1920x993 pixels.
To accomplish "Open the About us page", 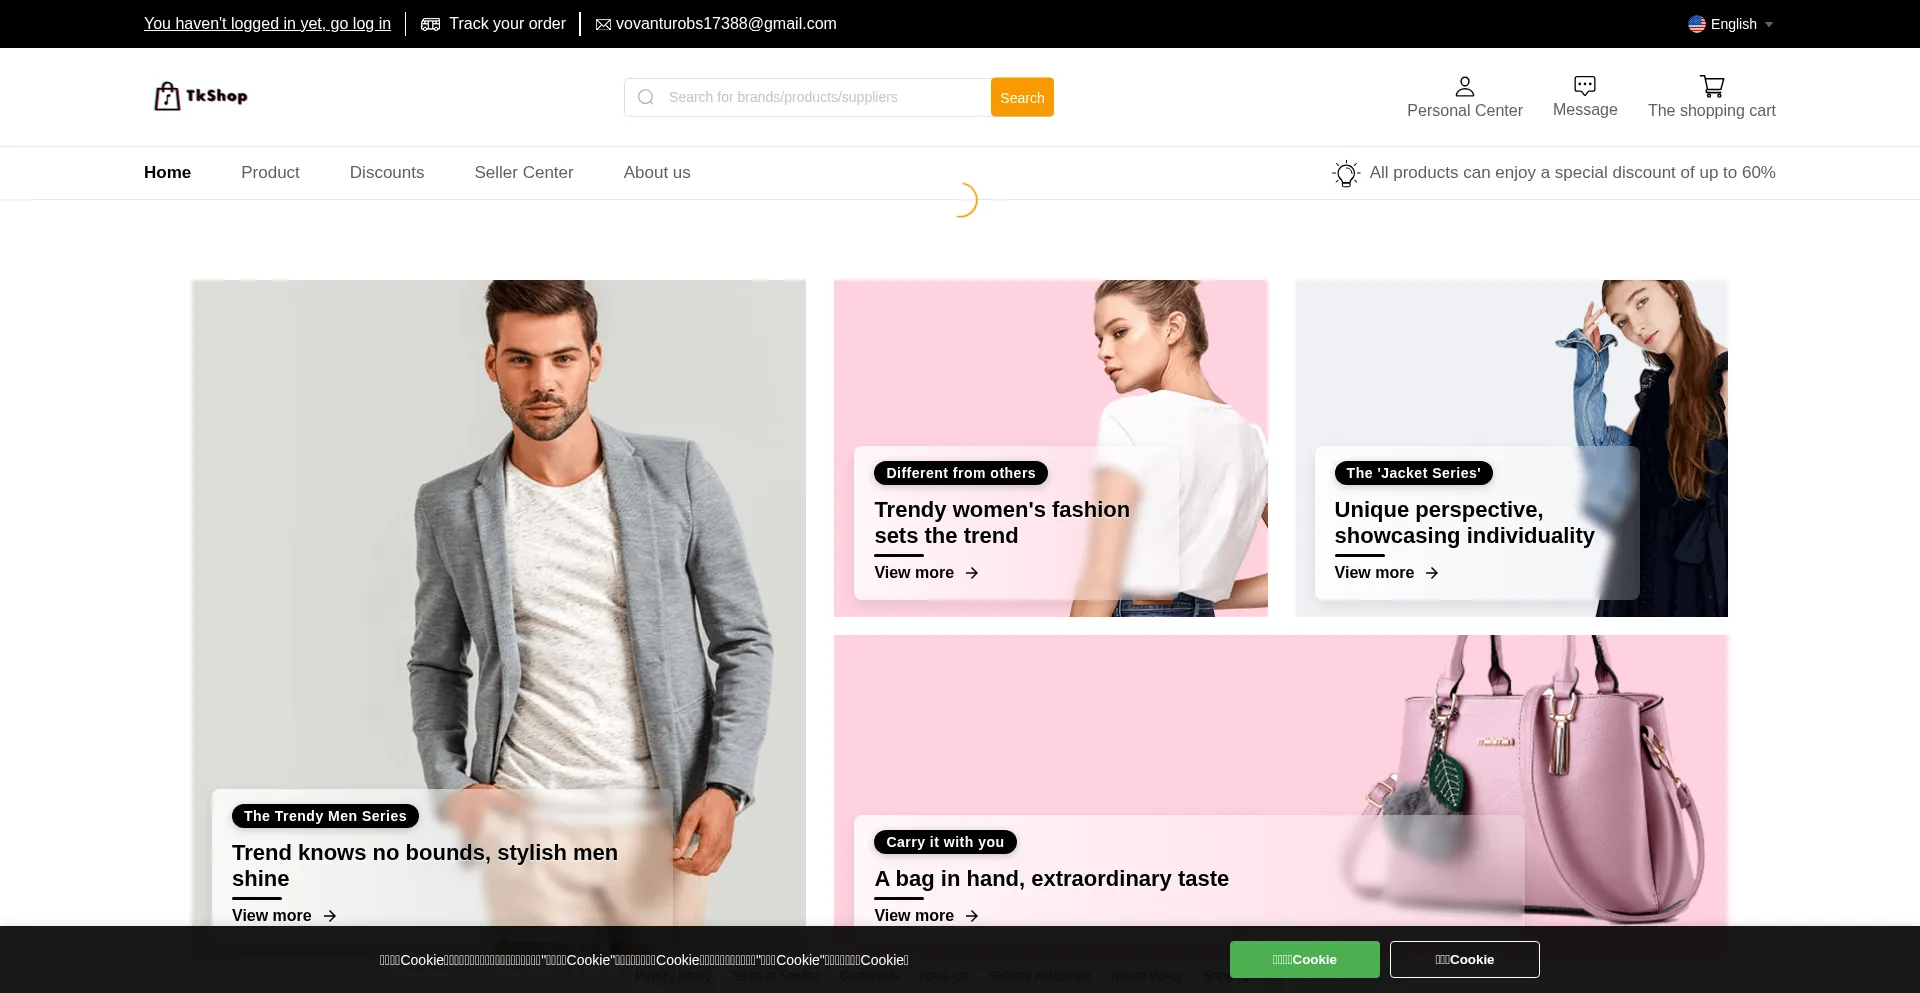I will (x=656, y=172).
